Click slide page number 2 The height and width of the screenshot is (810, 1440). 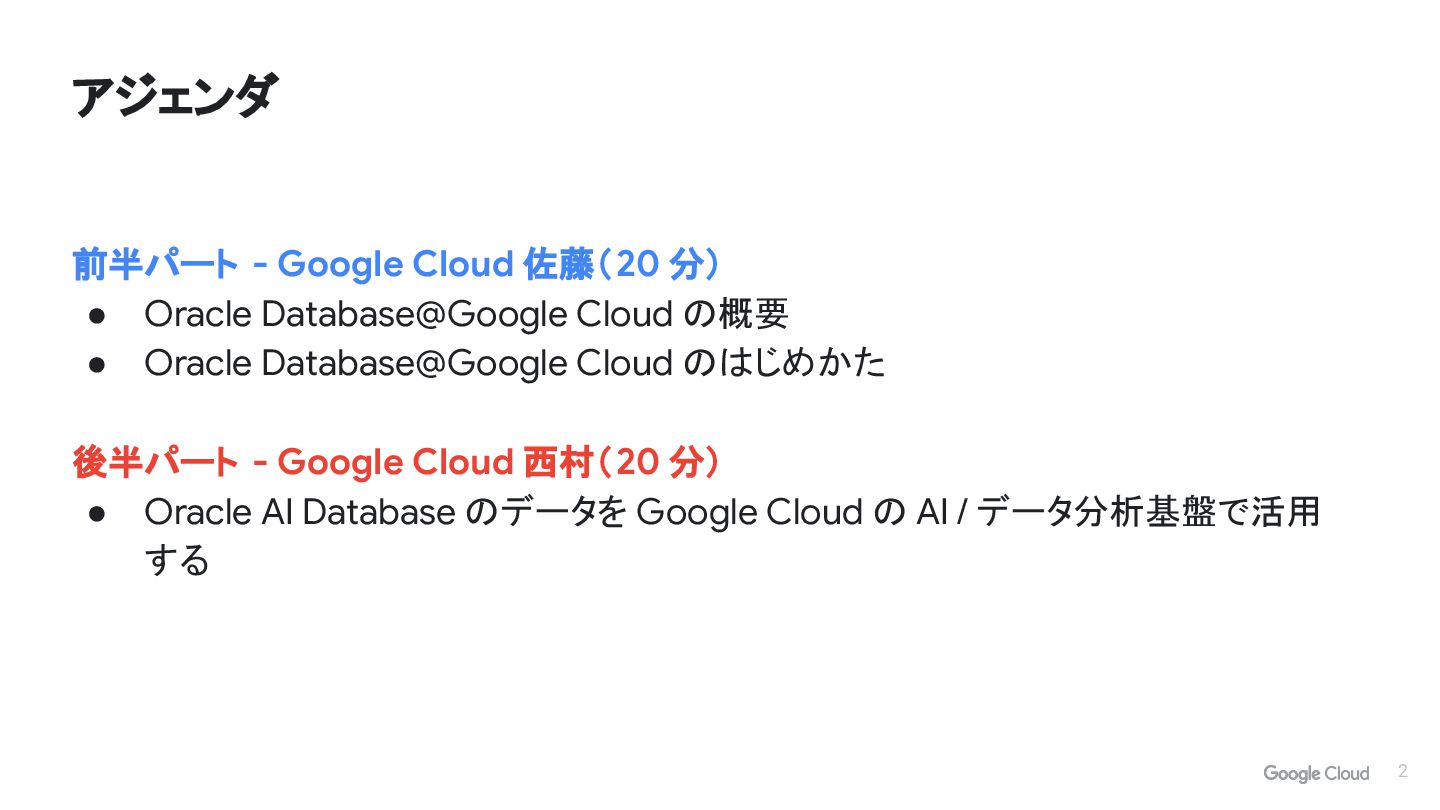coord(1403,771)
